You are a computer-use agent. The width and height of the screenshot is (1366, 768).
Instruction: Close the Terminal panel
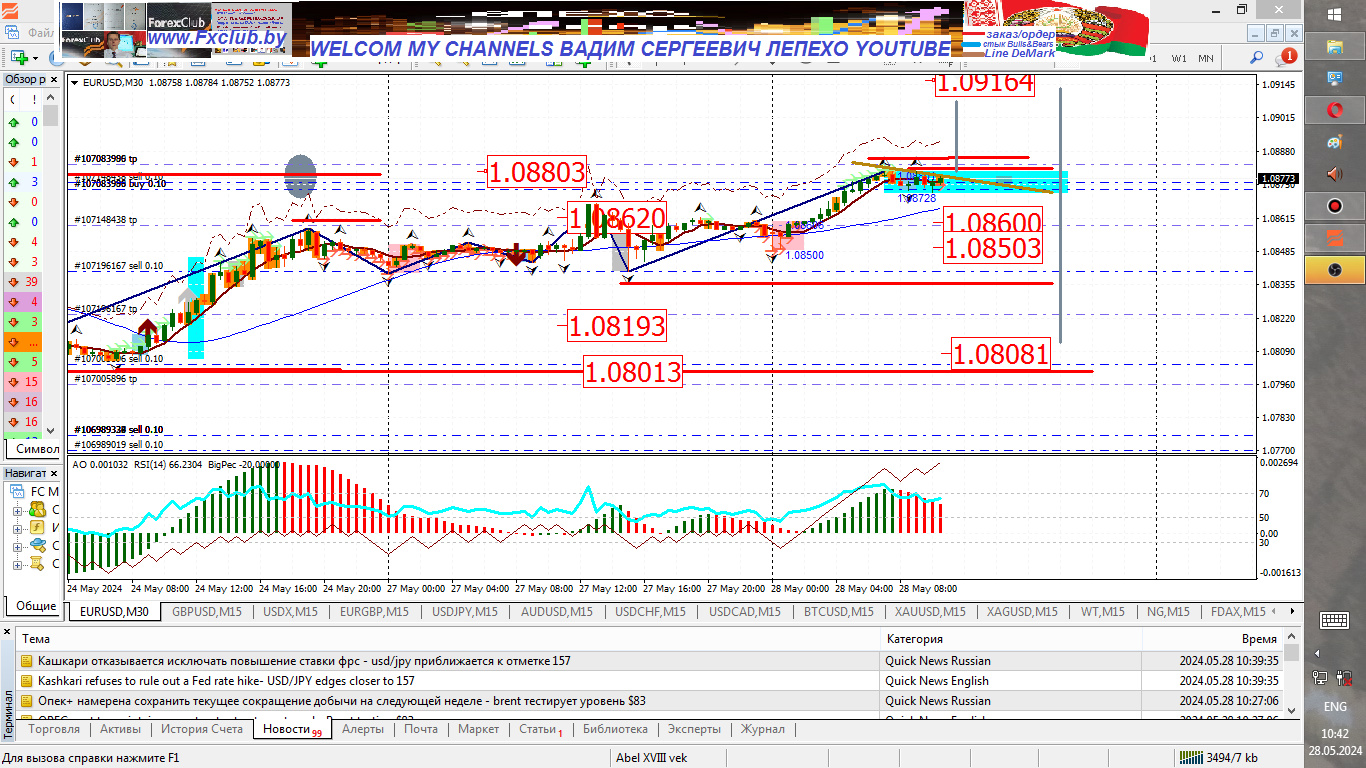coord(8,634)
